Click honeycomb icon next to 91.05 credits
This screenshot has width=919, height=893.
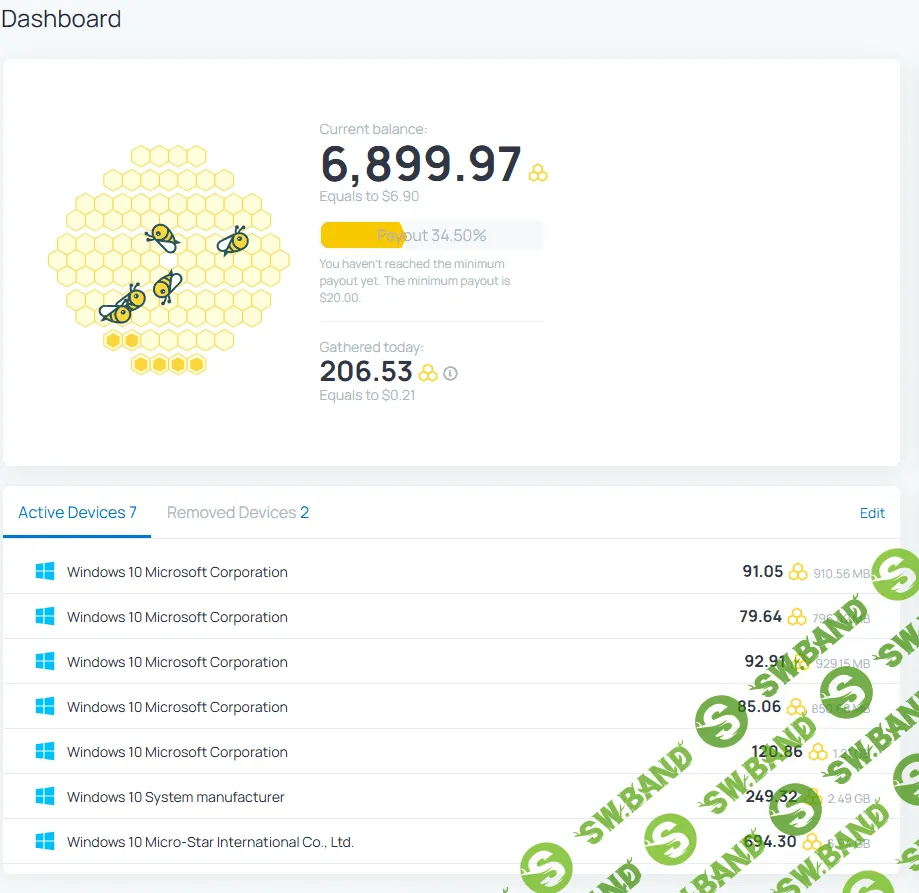[x=798, y=572]
